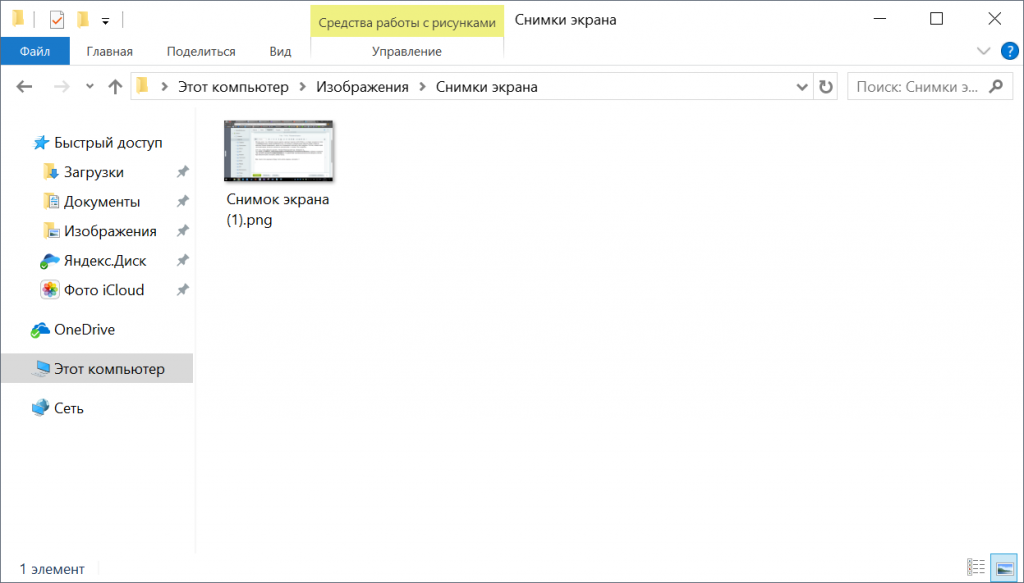Screen dimensions: 1024x583
Task: Click the folder icon in the title bar
Action: click(x=18, y=19)
